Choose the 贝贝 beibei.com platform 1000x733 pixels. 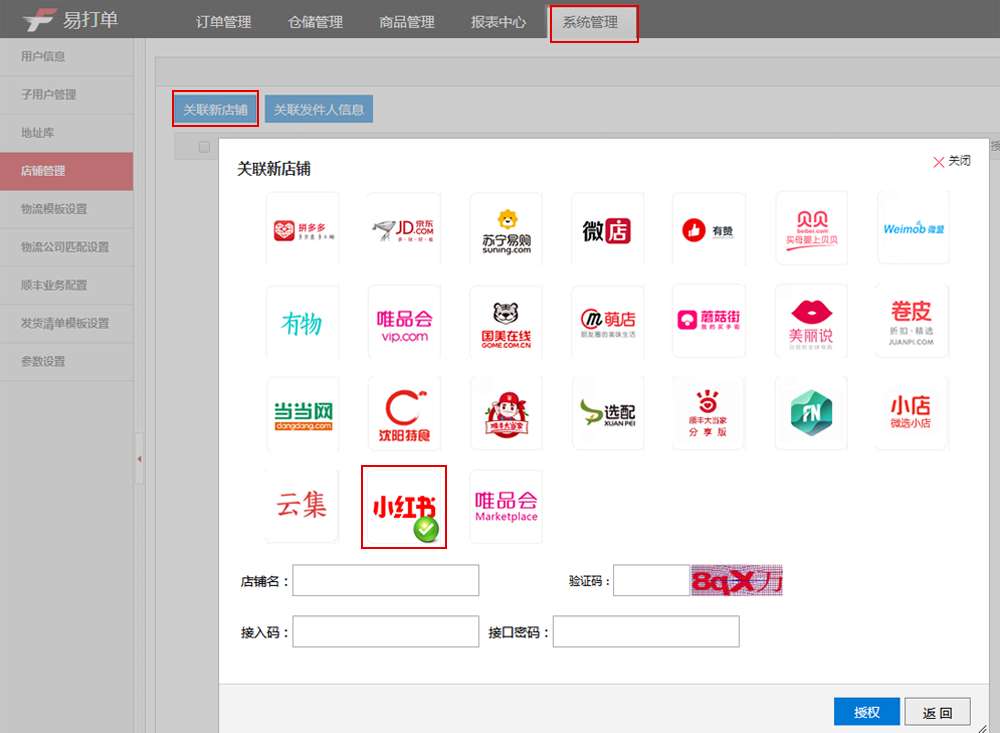(811, 228)
